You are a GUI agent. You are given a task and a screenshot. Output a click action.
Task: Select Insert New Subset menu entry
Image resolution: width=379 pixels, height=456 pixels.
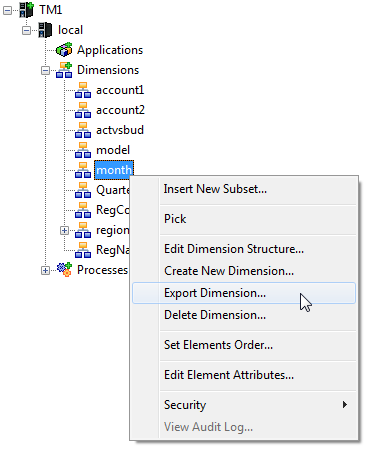[215, 189]
